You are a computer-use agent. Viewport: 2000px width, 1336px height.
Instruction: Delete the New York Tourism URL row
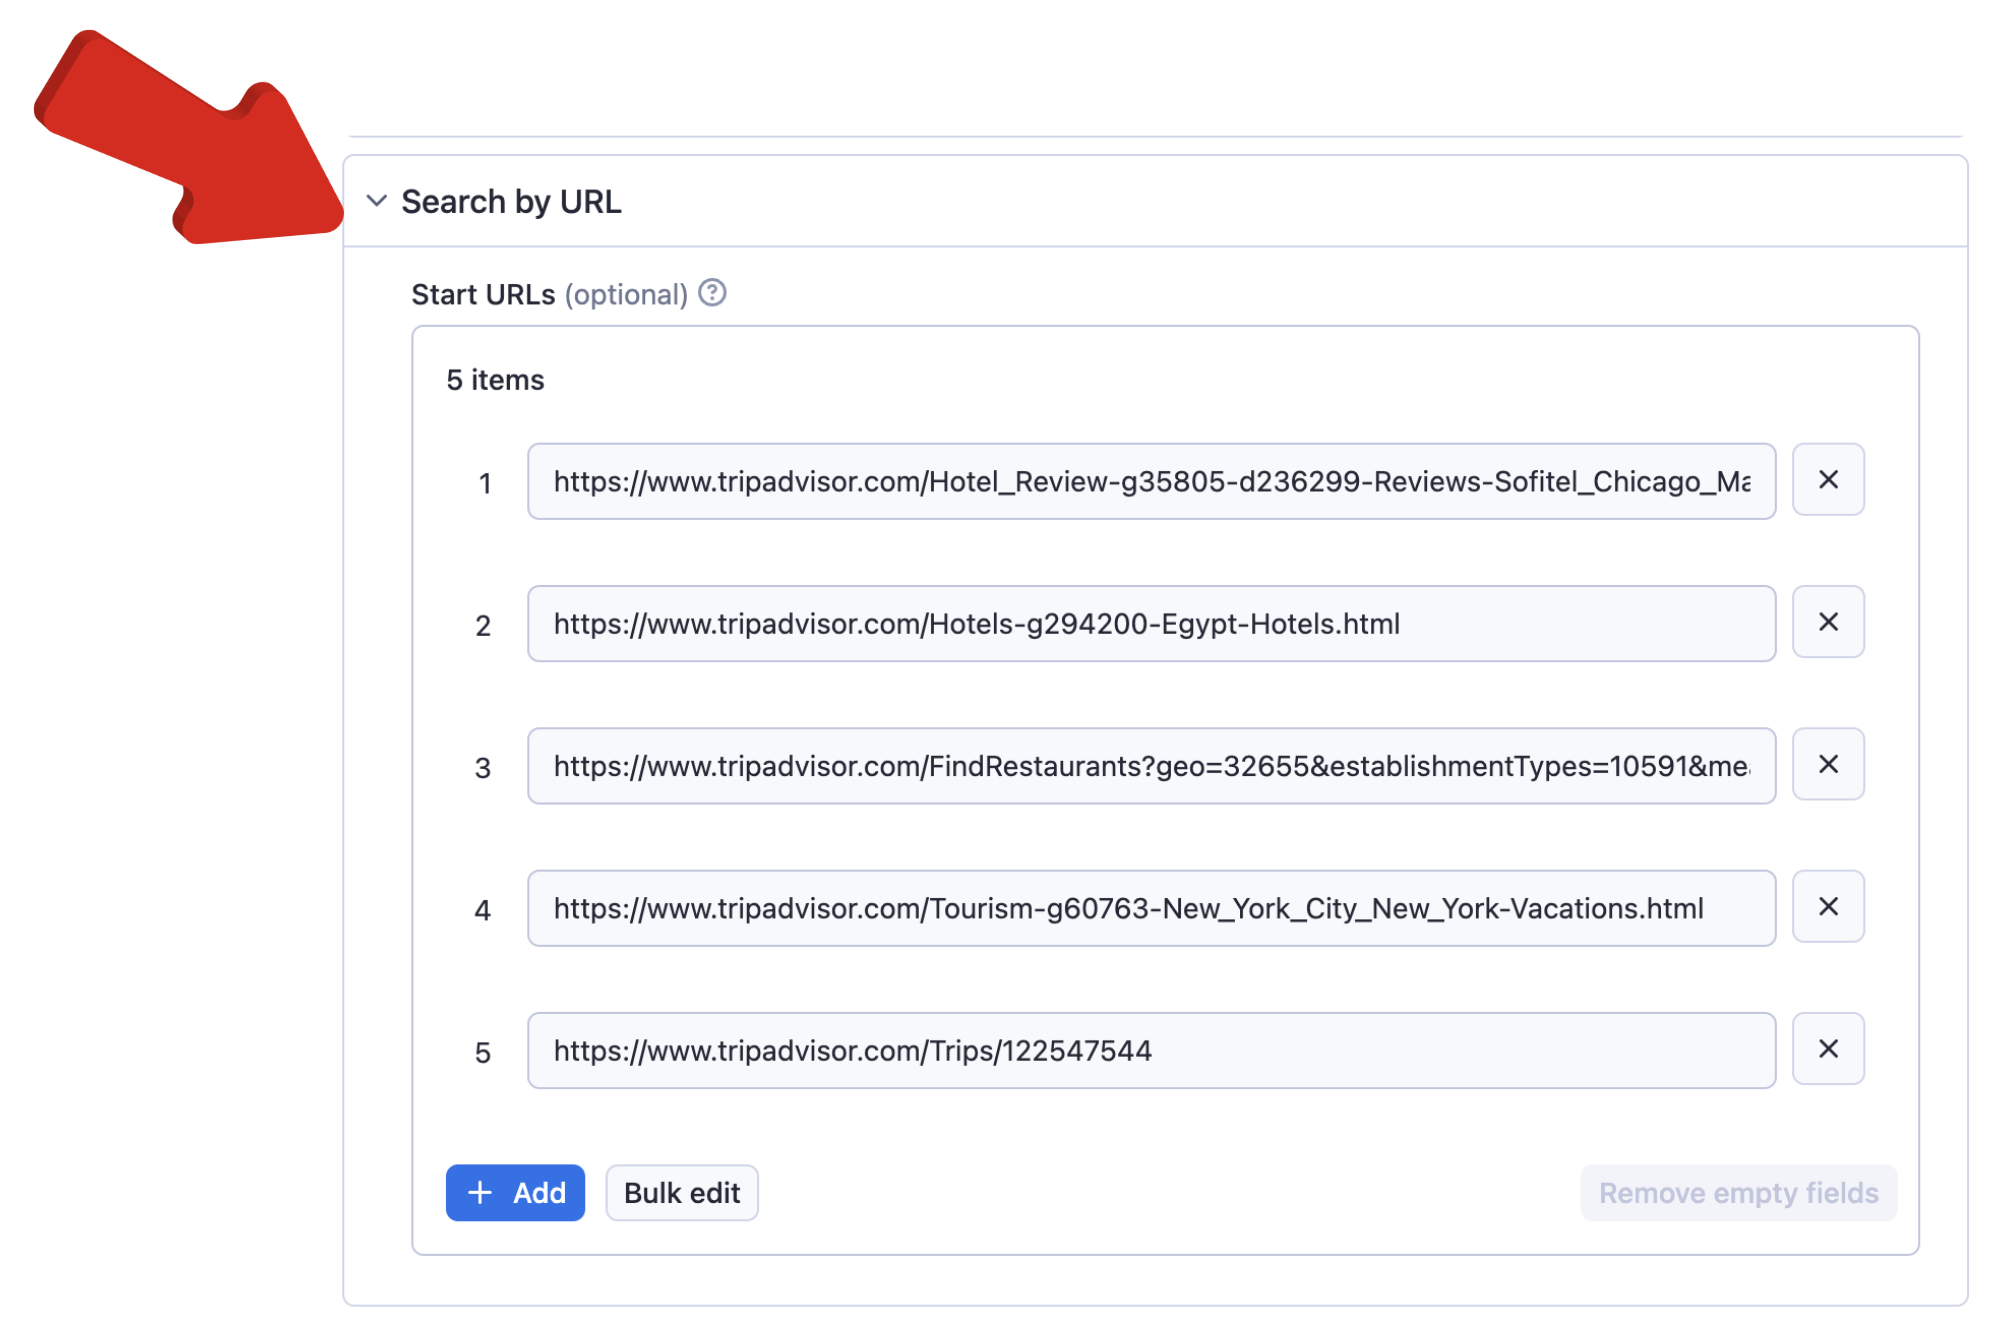pos(1827,907)
